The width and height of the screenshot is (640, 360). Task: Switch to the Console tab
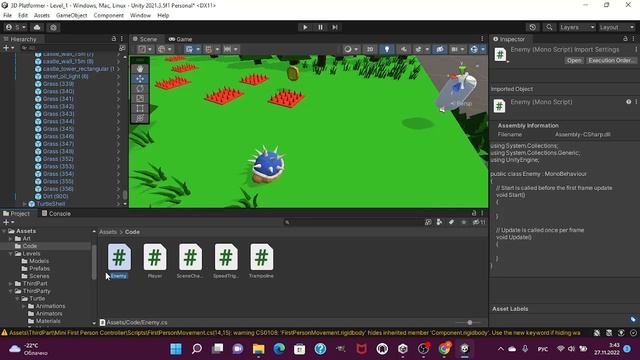pos(56,213)
